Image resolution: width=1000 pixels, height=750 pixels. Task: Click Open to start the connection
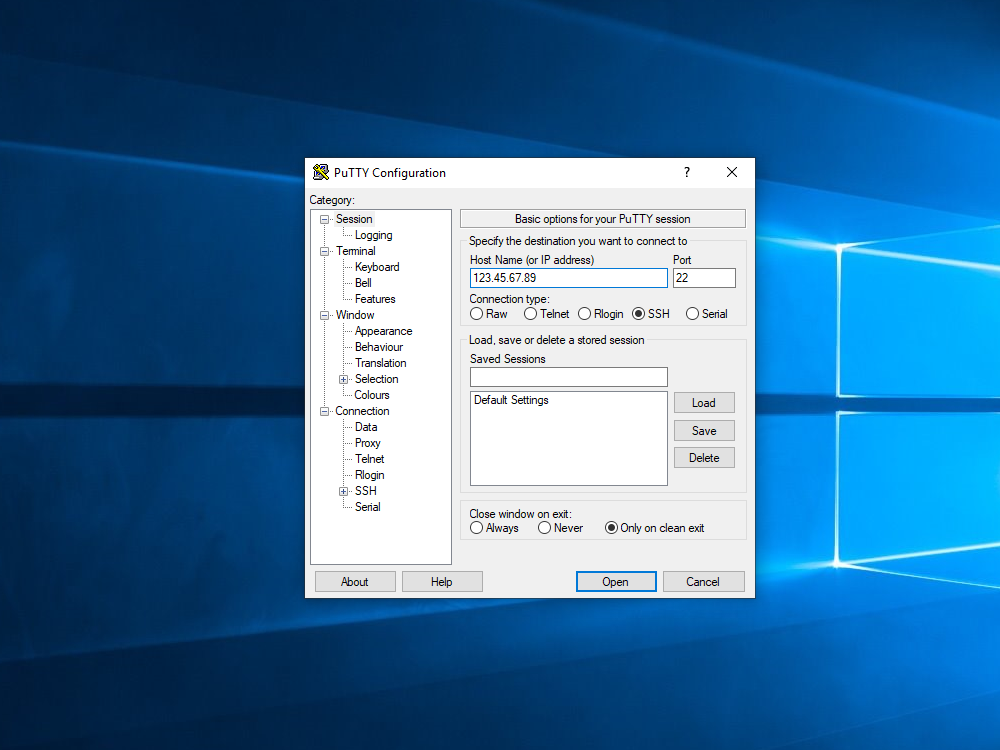(x=615, y=582)
